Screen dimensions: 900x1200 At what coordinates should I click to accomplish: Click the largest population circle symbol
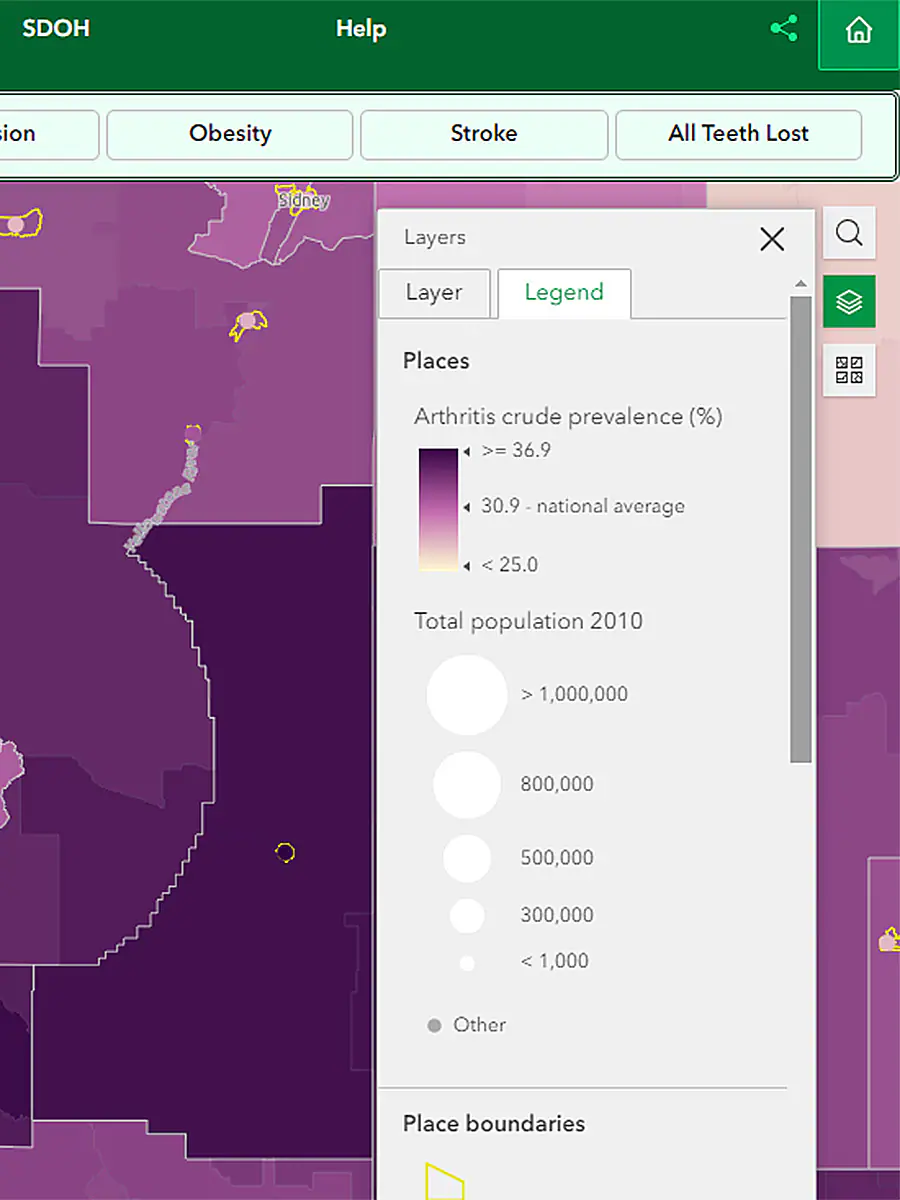[x=466, y=694]
